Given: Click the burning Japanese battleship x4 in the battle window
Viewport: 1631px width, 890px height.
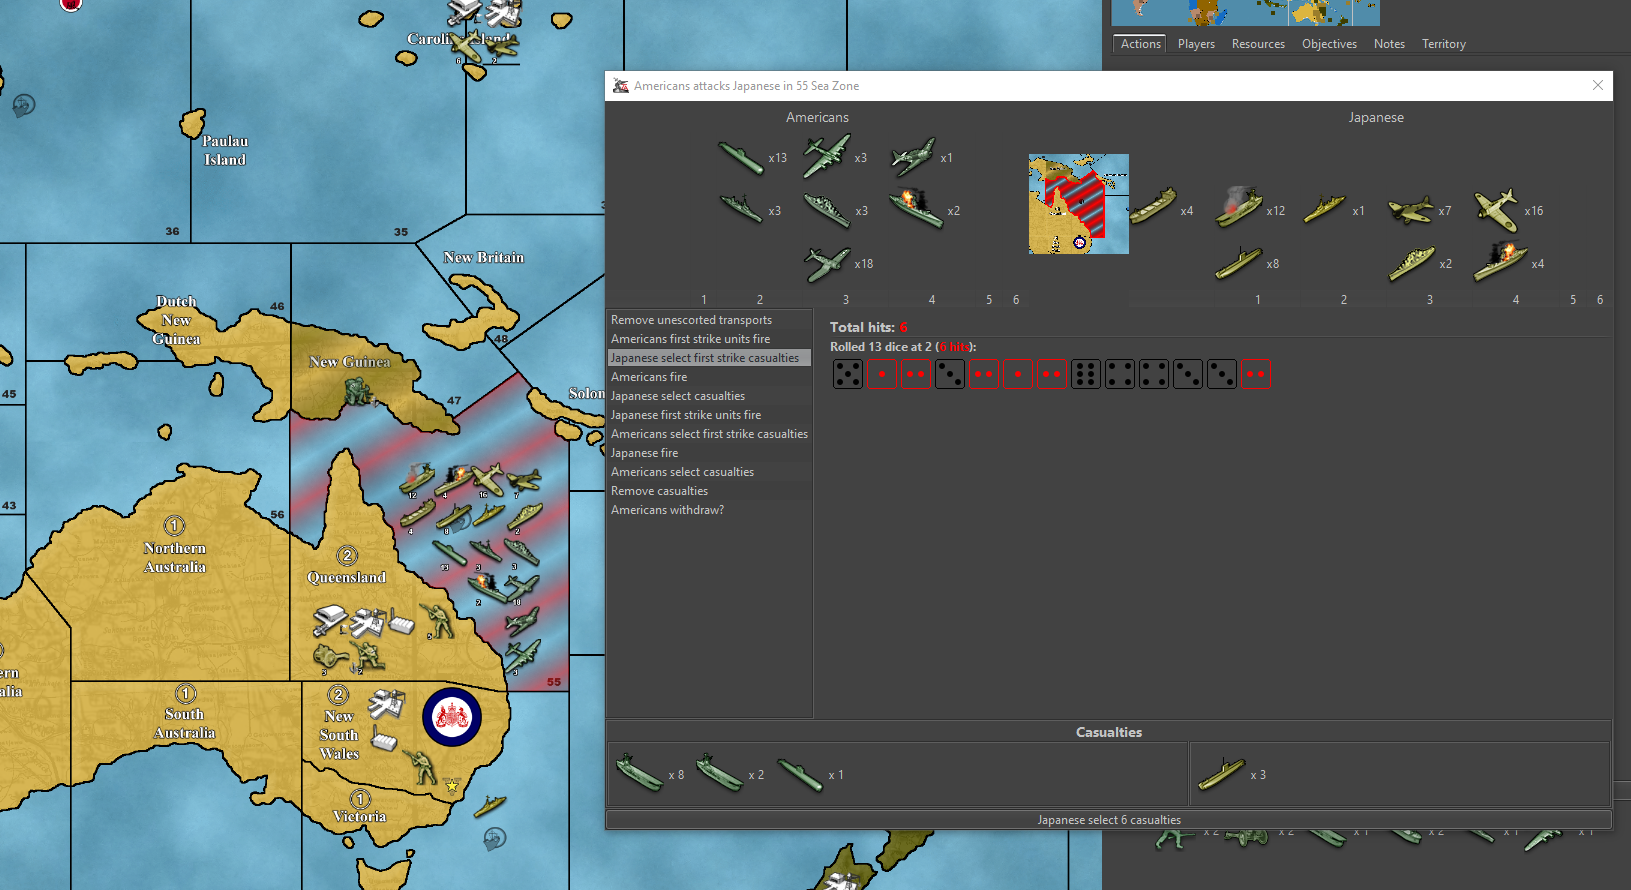Looking at the screenshot, I should pos(1500,262).
